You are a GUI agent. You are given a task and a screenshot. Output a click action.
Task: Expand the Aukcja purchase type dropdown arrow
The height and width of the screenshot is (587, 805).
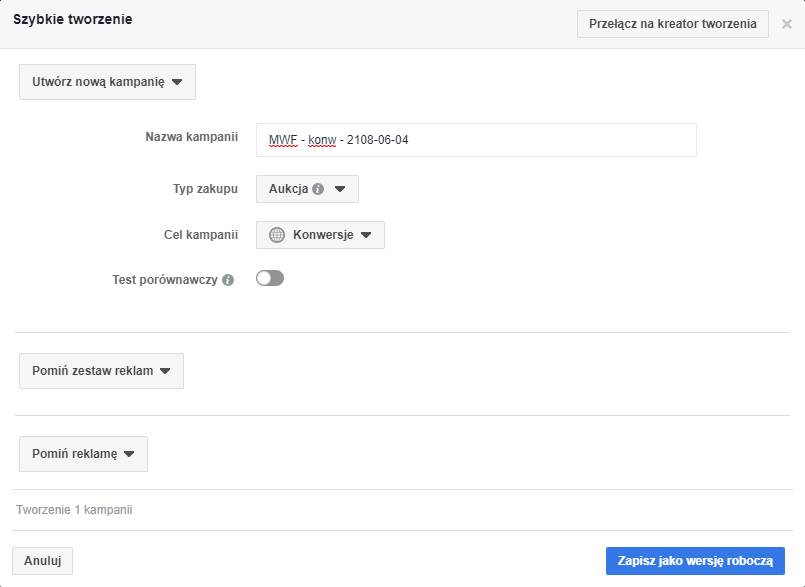click(x=340, y=189)
